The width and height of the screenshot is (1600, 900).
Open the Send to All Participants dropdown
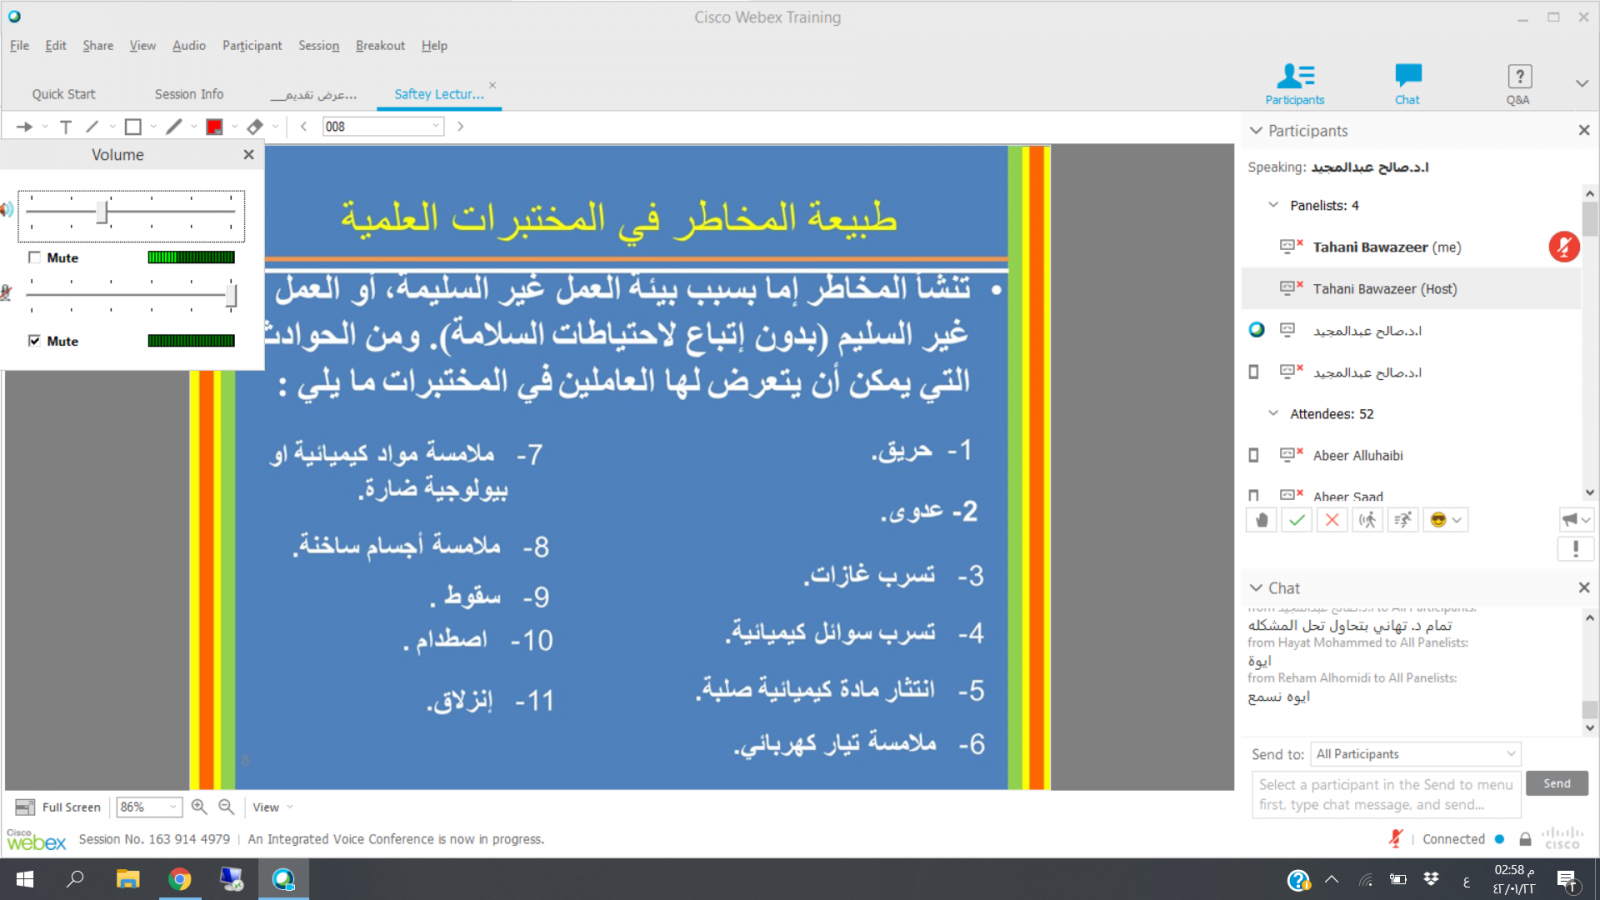tap(1416, 754)
